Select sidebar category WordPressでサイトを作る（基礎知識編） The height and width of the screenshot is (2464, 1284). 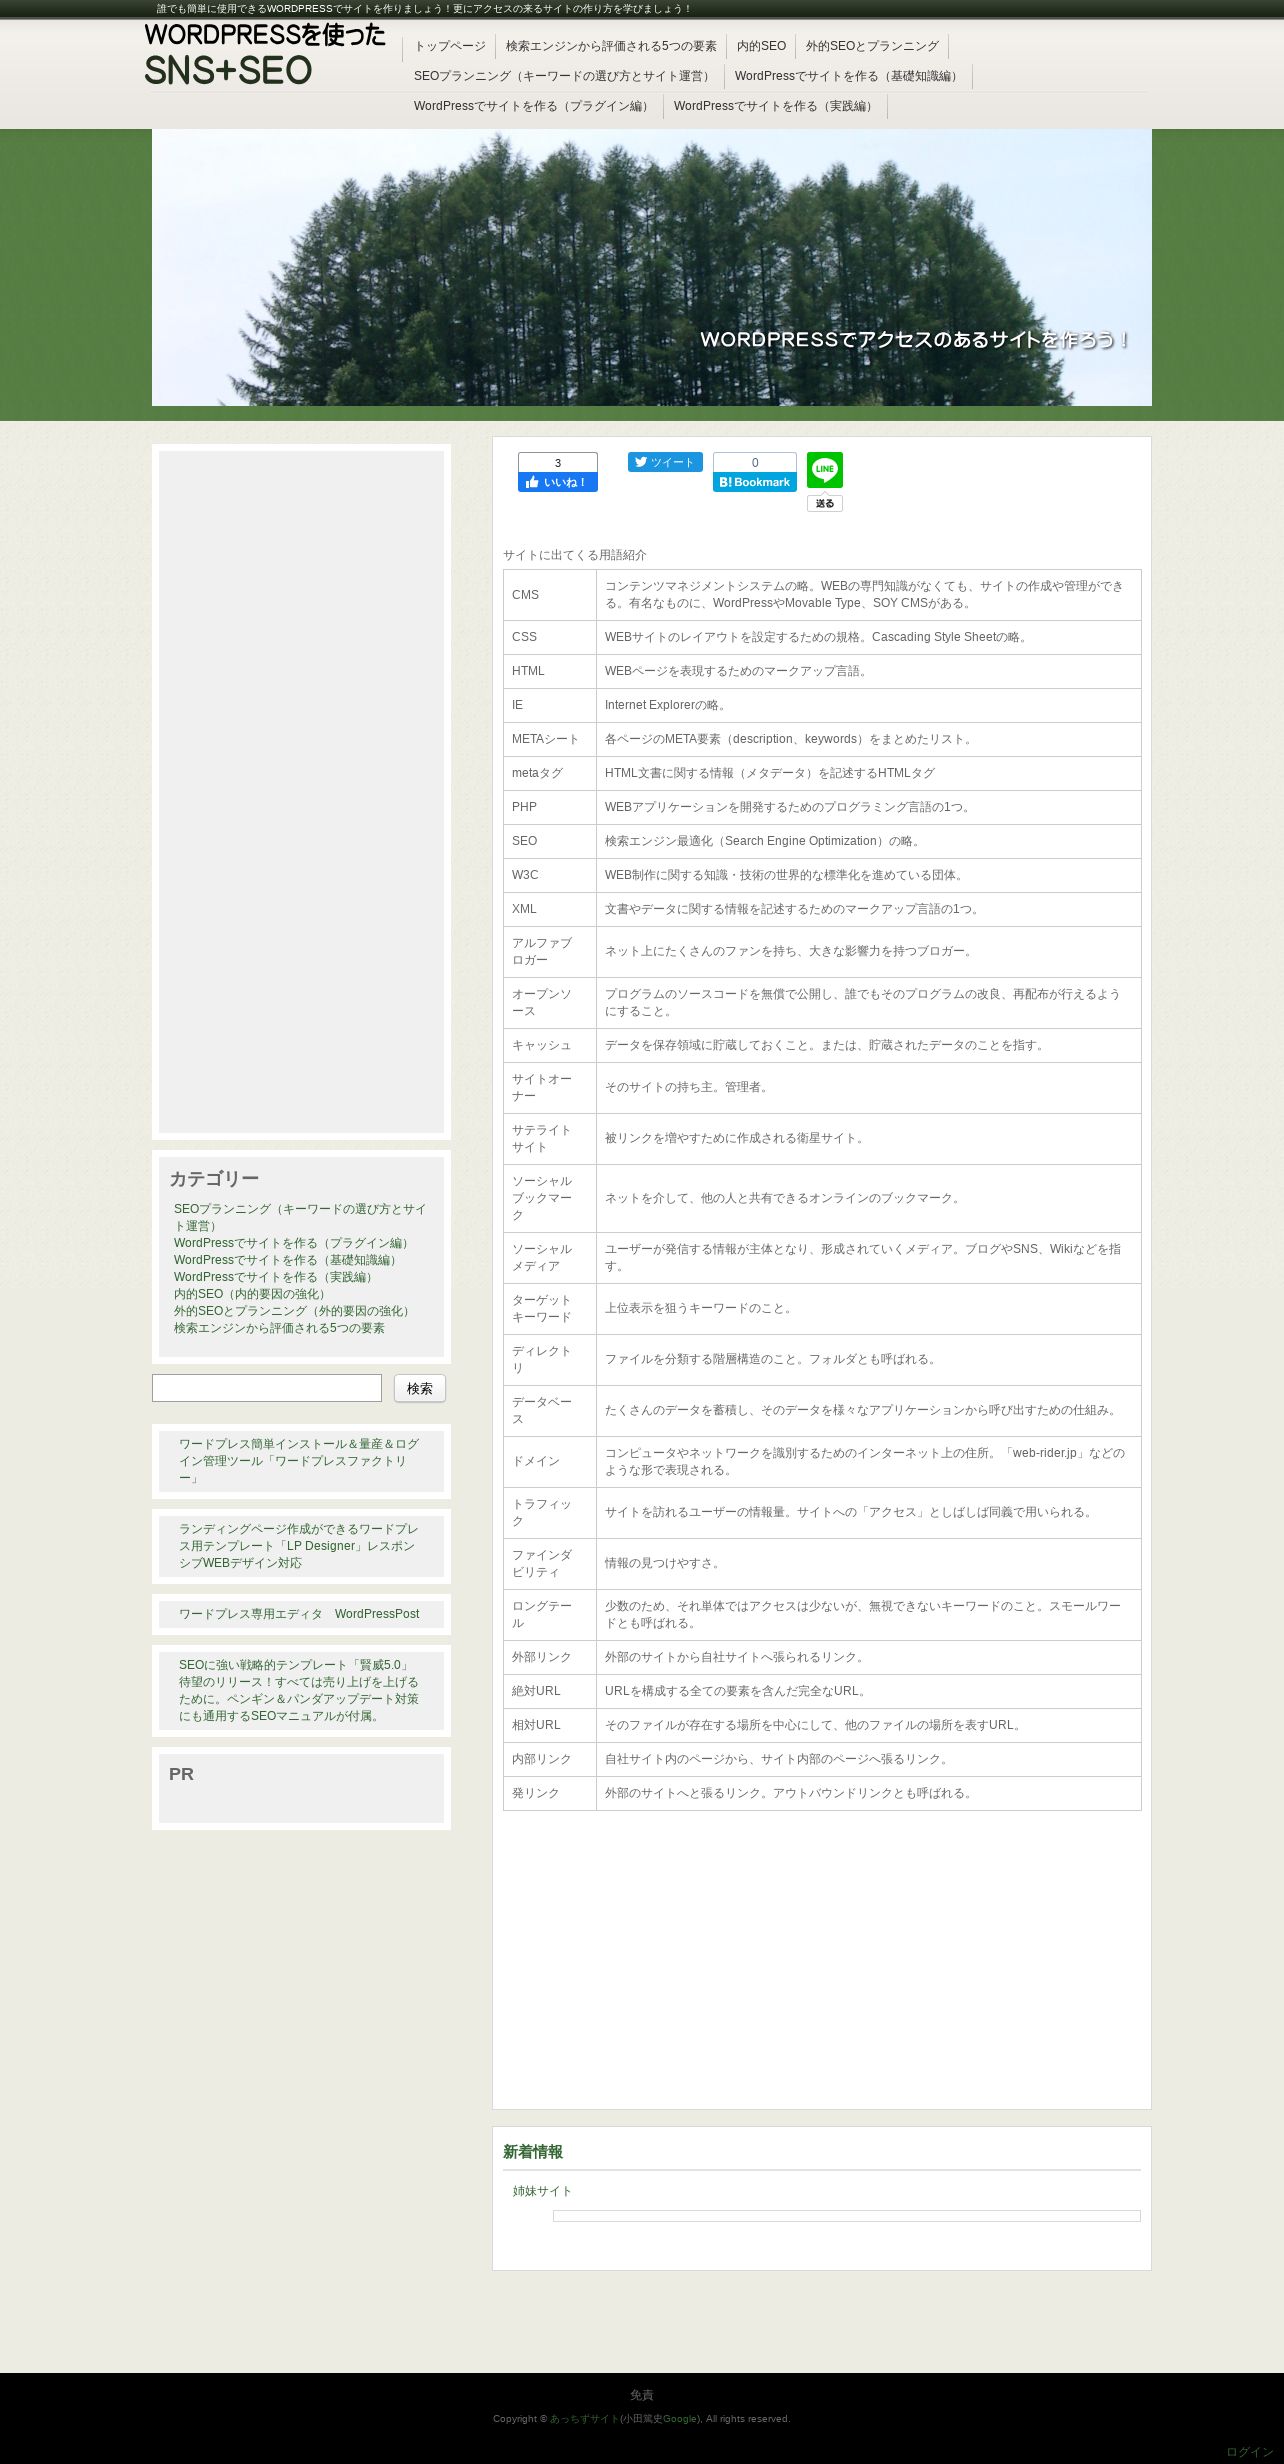coord(287,1260)
